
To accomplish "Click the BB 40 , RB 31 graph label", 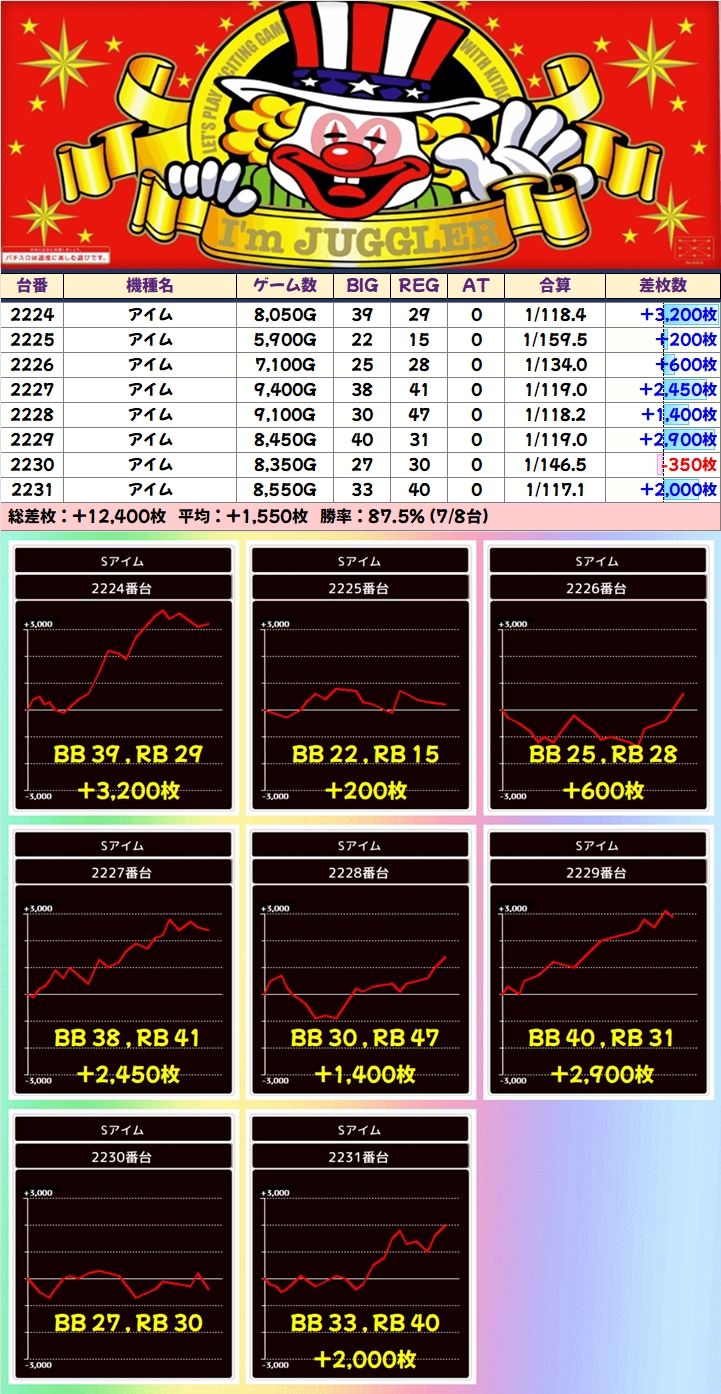I will [x=601, y=1038].
